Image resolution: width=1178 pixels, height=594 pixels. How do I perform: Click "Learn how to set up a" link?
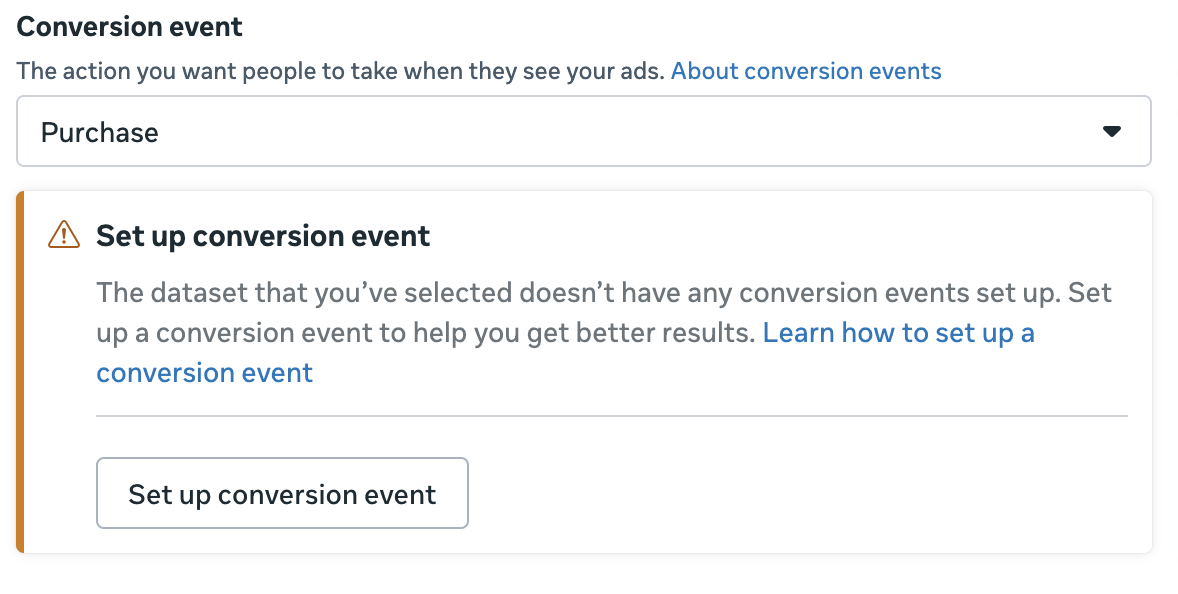click(898, 333)
